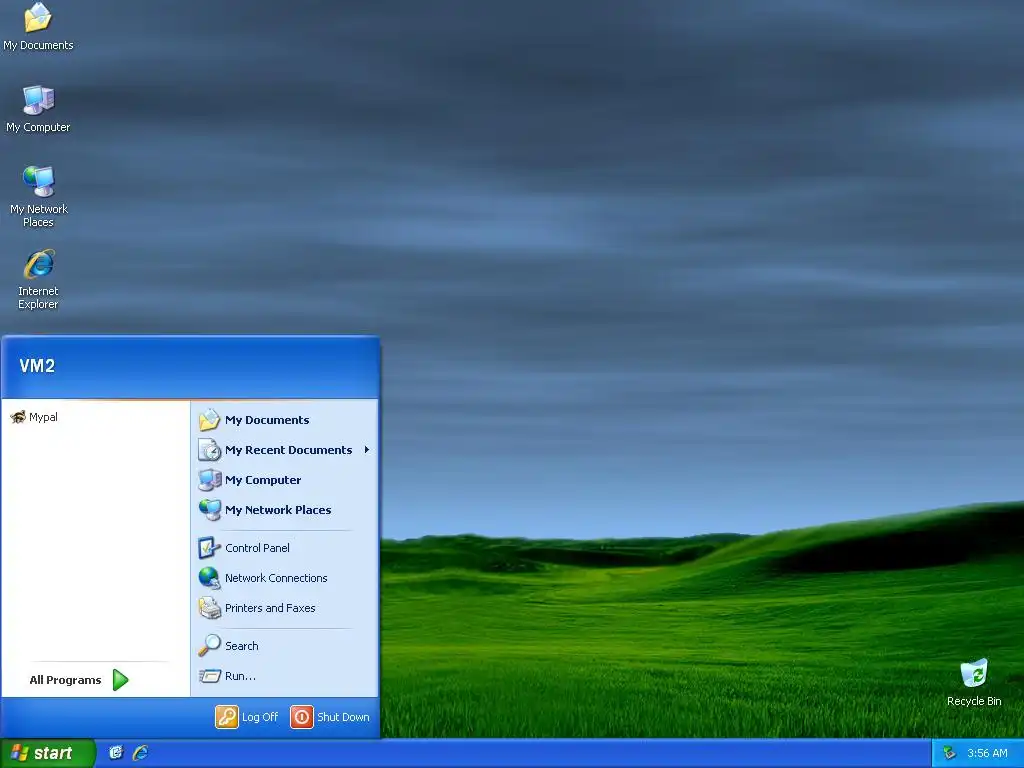This screenshot has width=1024, height=768.
Task: Select the Recycle Bin desktop icon
Action: pos(974,682)
